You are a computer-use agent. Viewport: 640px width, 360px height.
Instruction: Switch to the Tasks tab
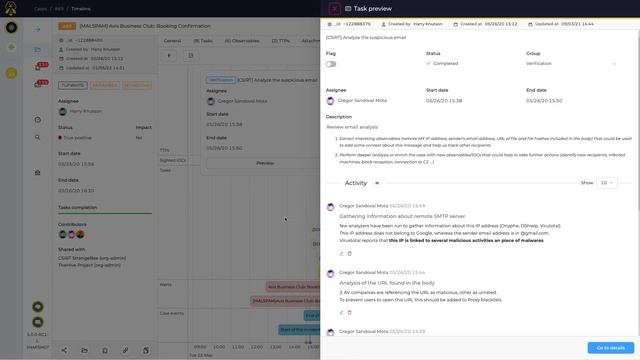coord(203,41)
